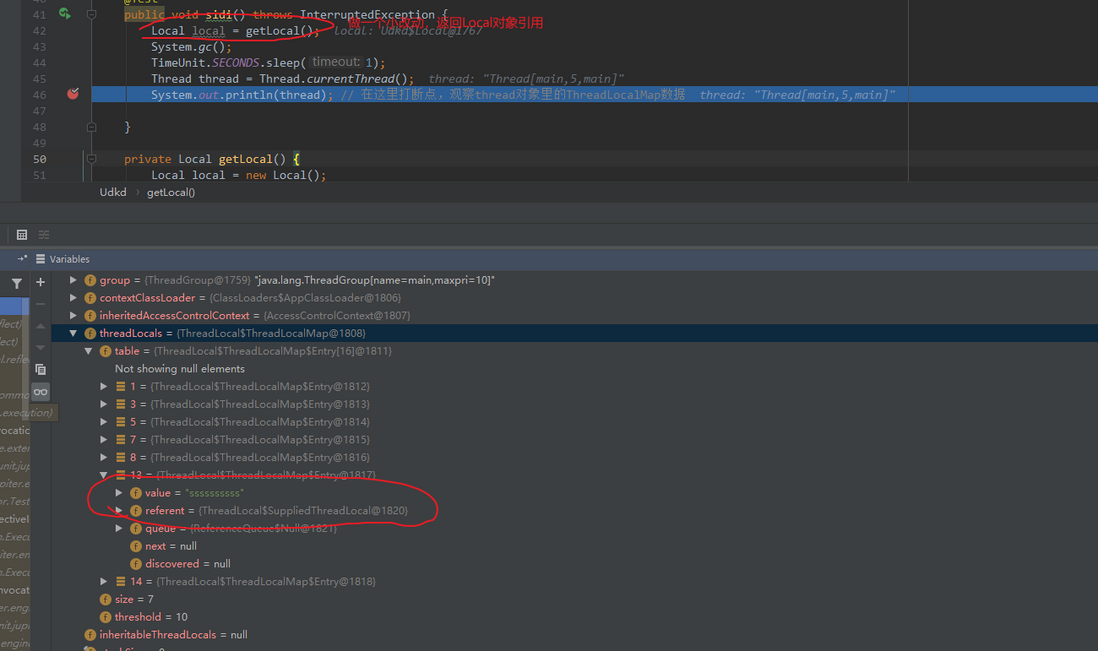Click the field icon of inheritedAccessControlContext
This screenshot has height=651, width=1098.
click(90, 316)
